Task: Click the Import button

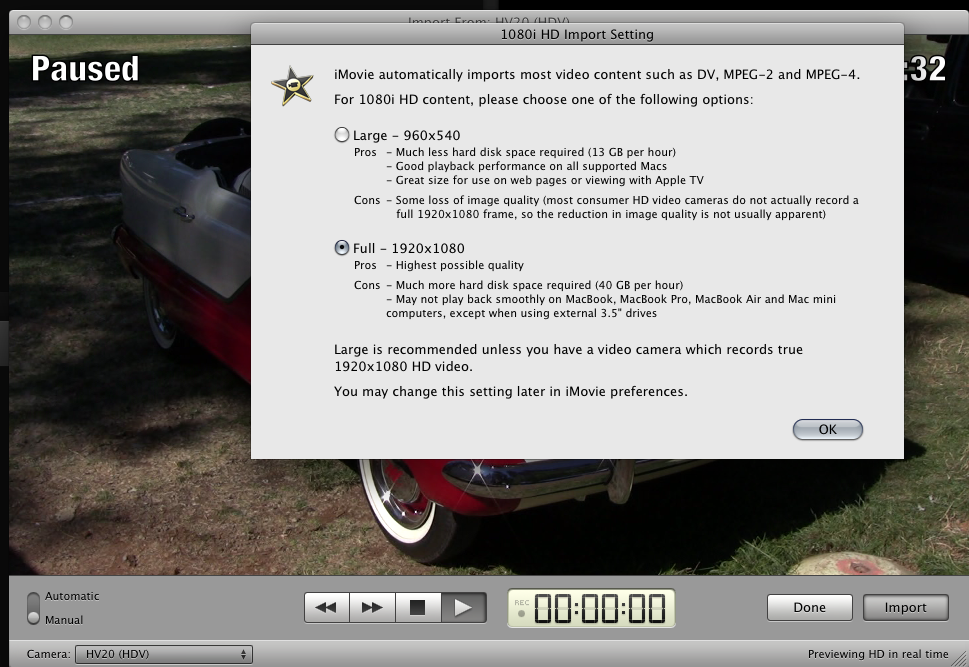Action: 905,608
